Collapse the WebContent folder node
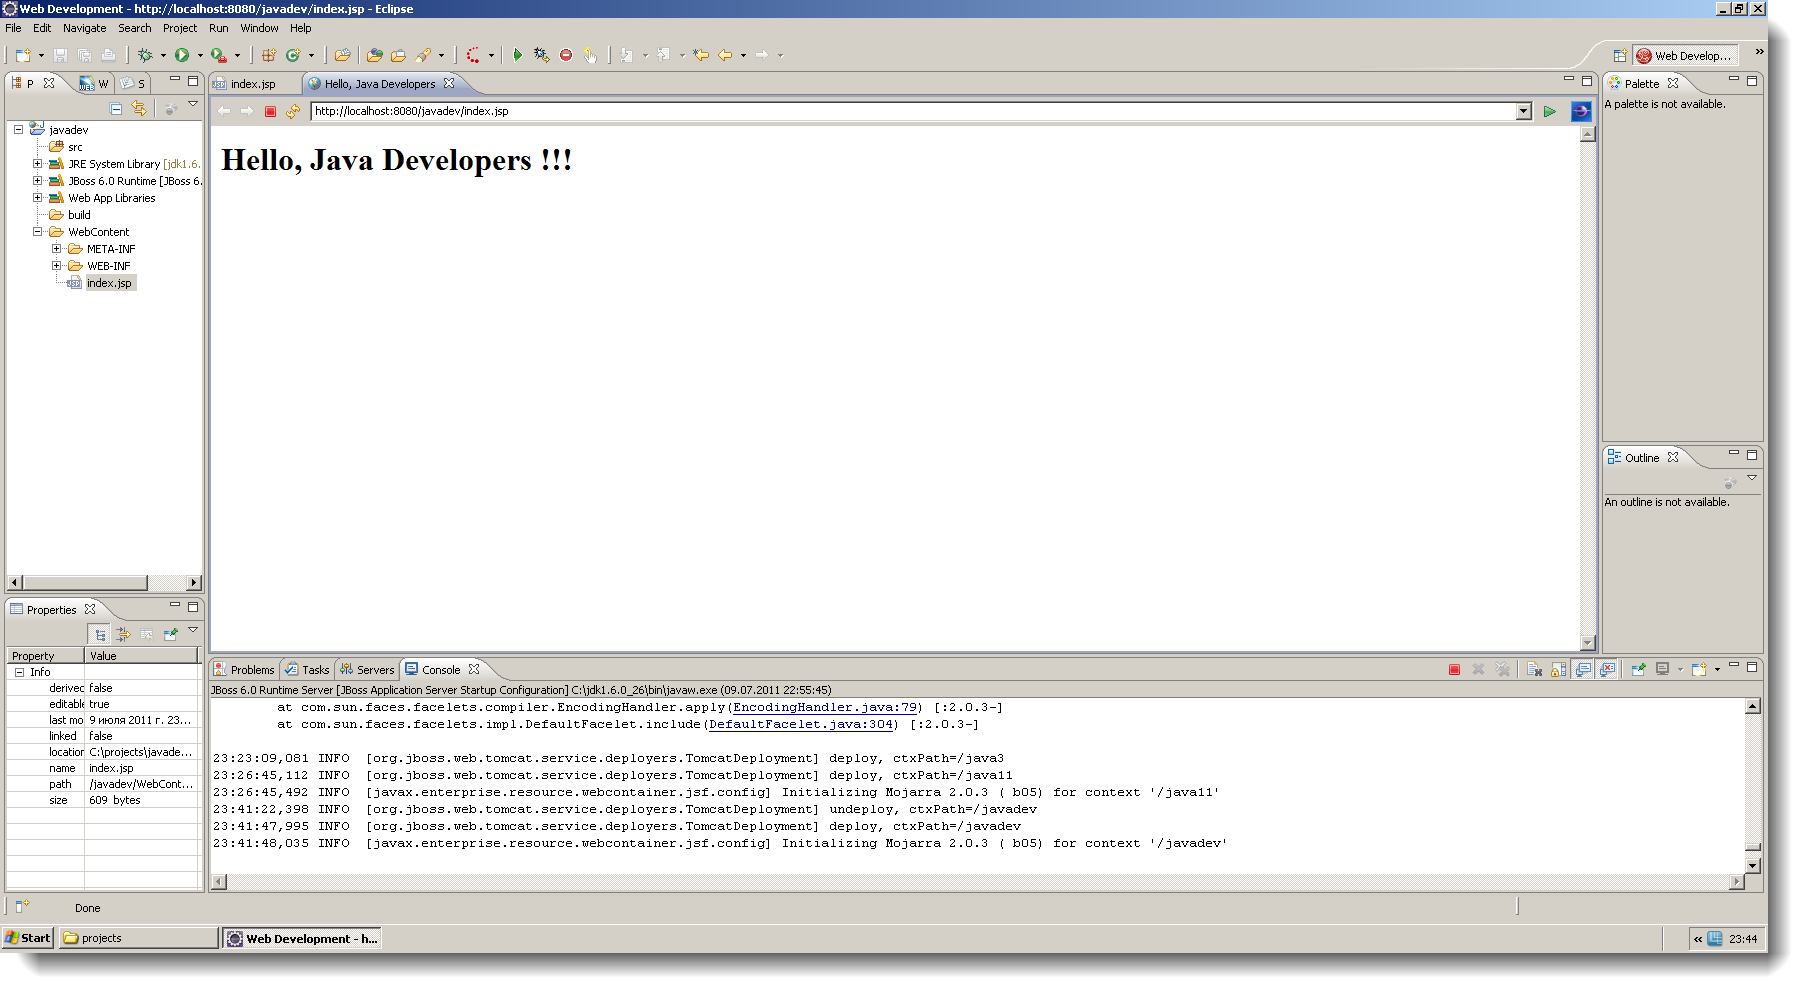Image resolution: width=1808 pixels, height=993 pixels. [x=37, y=231]
